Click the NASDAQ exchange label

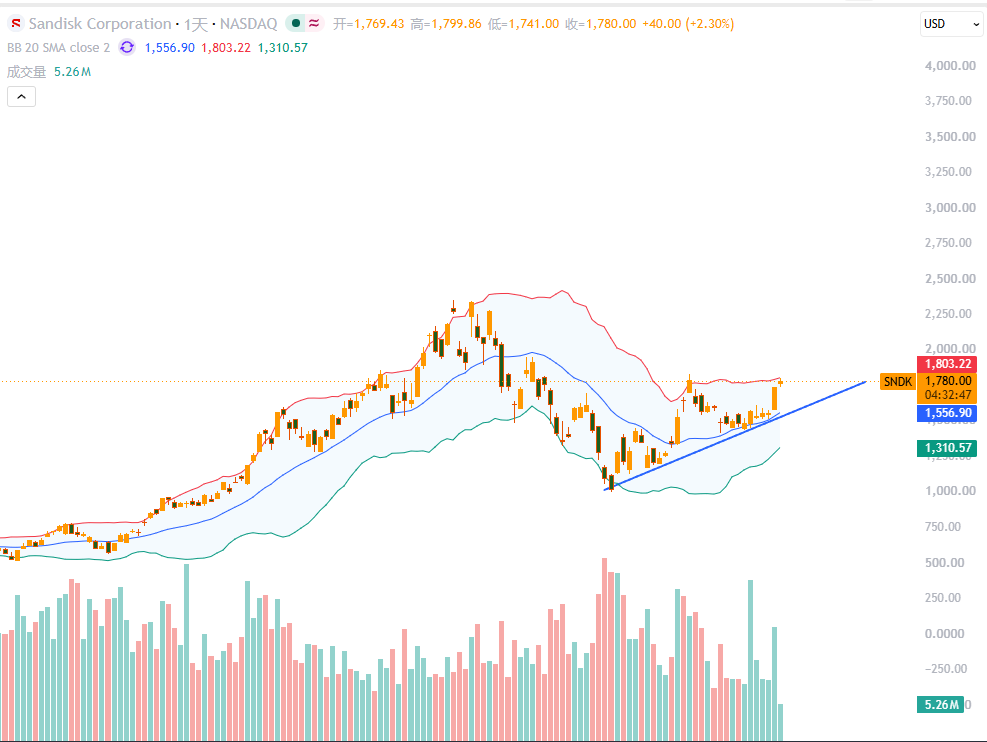249,24
